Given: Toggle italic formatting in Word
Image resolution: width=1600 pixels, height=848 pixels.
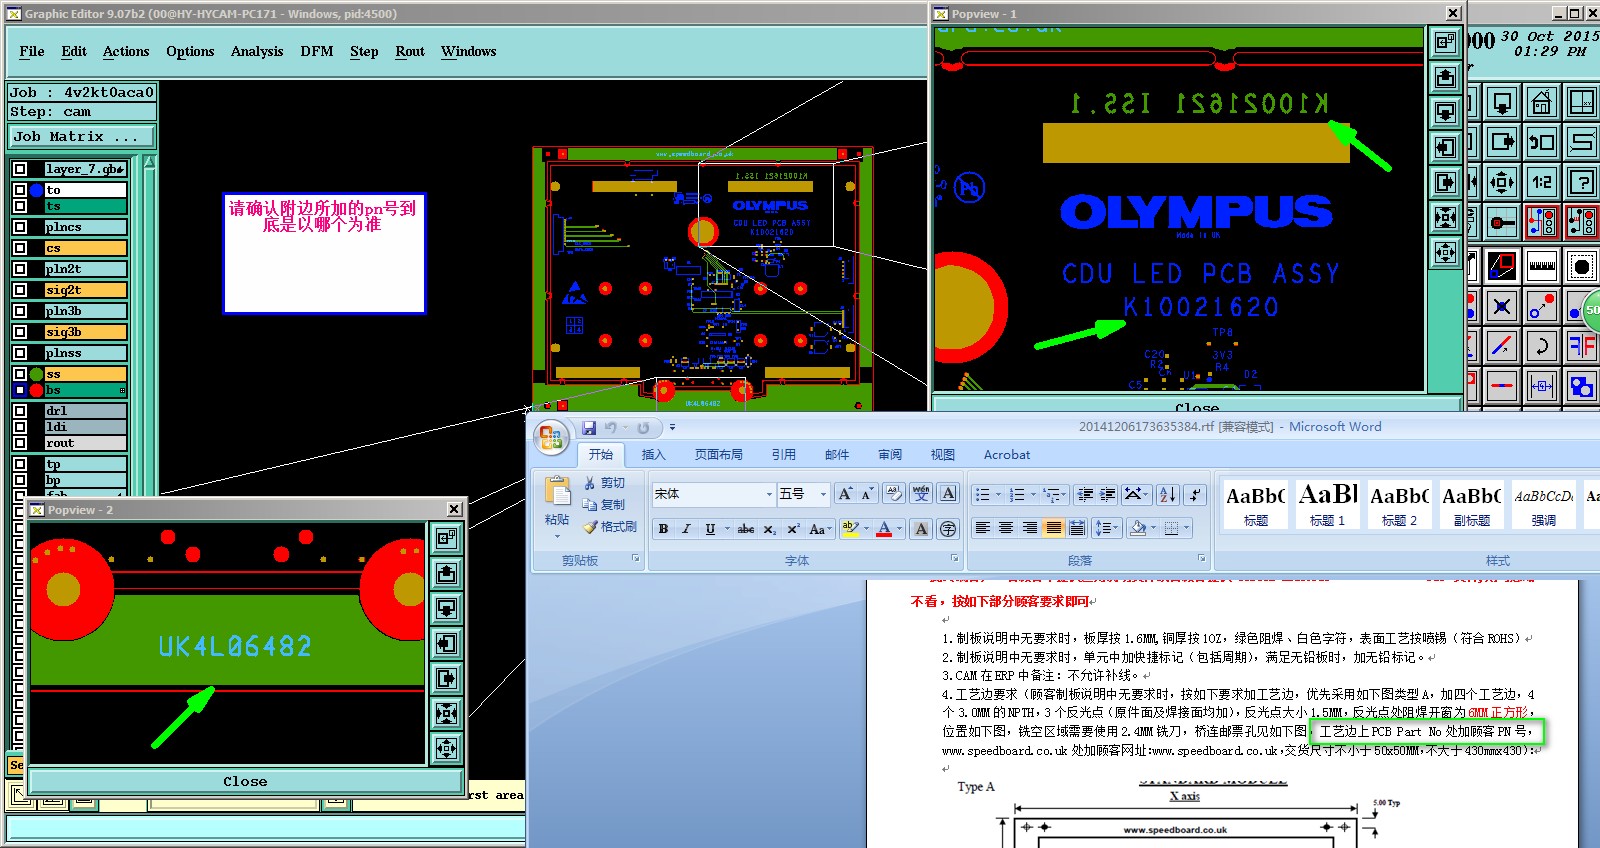Looking at the screenshot, I should (686, 529).
